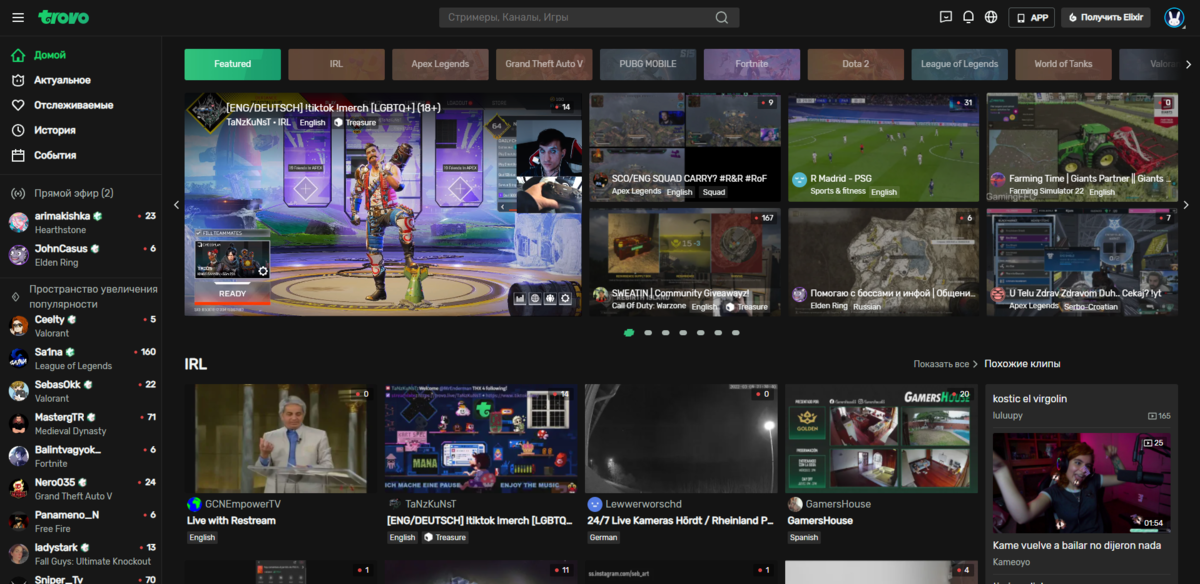
Task: Click the German tag under Lewwerworschd
Action: point(604,537)
